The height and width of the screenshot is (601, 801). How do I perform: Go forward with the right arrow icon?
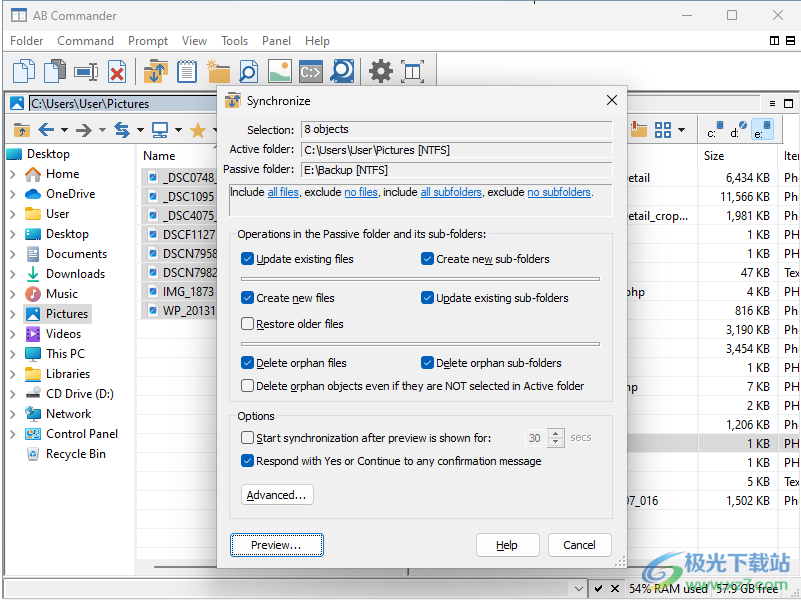tap(83, 130)
